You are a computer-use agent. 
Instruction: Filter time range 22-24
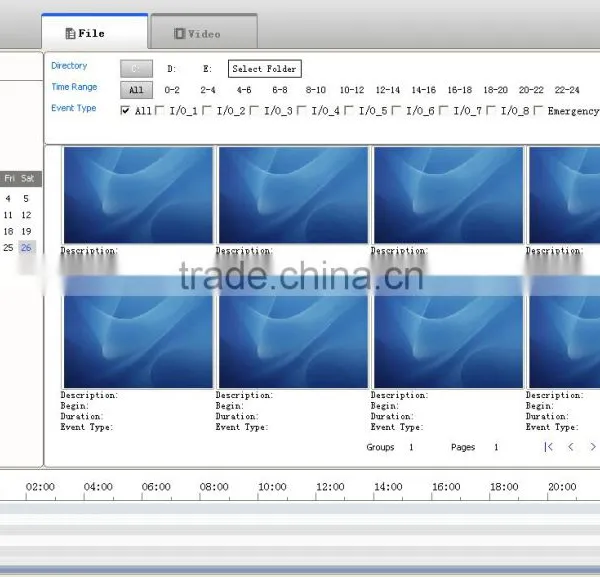567,90
